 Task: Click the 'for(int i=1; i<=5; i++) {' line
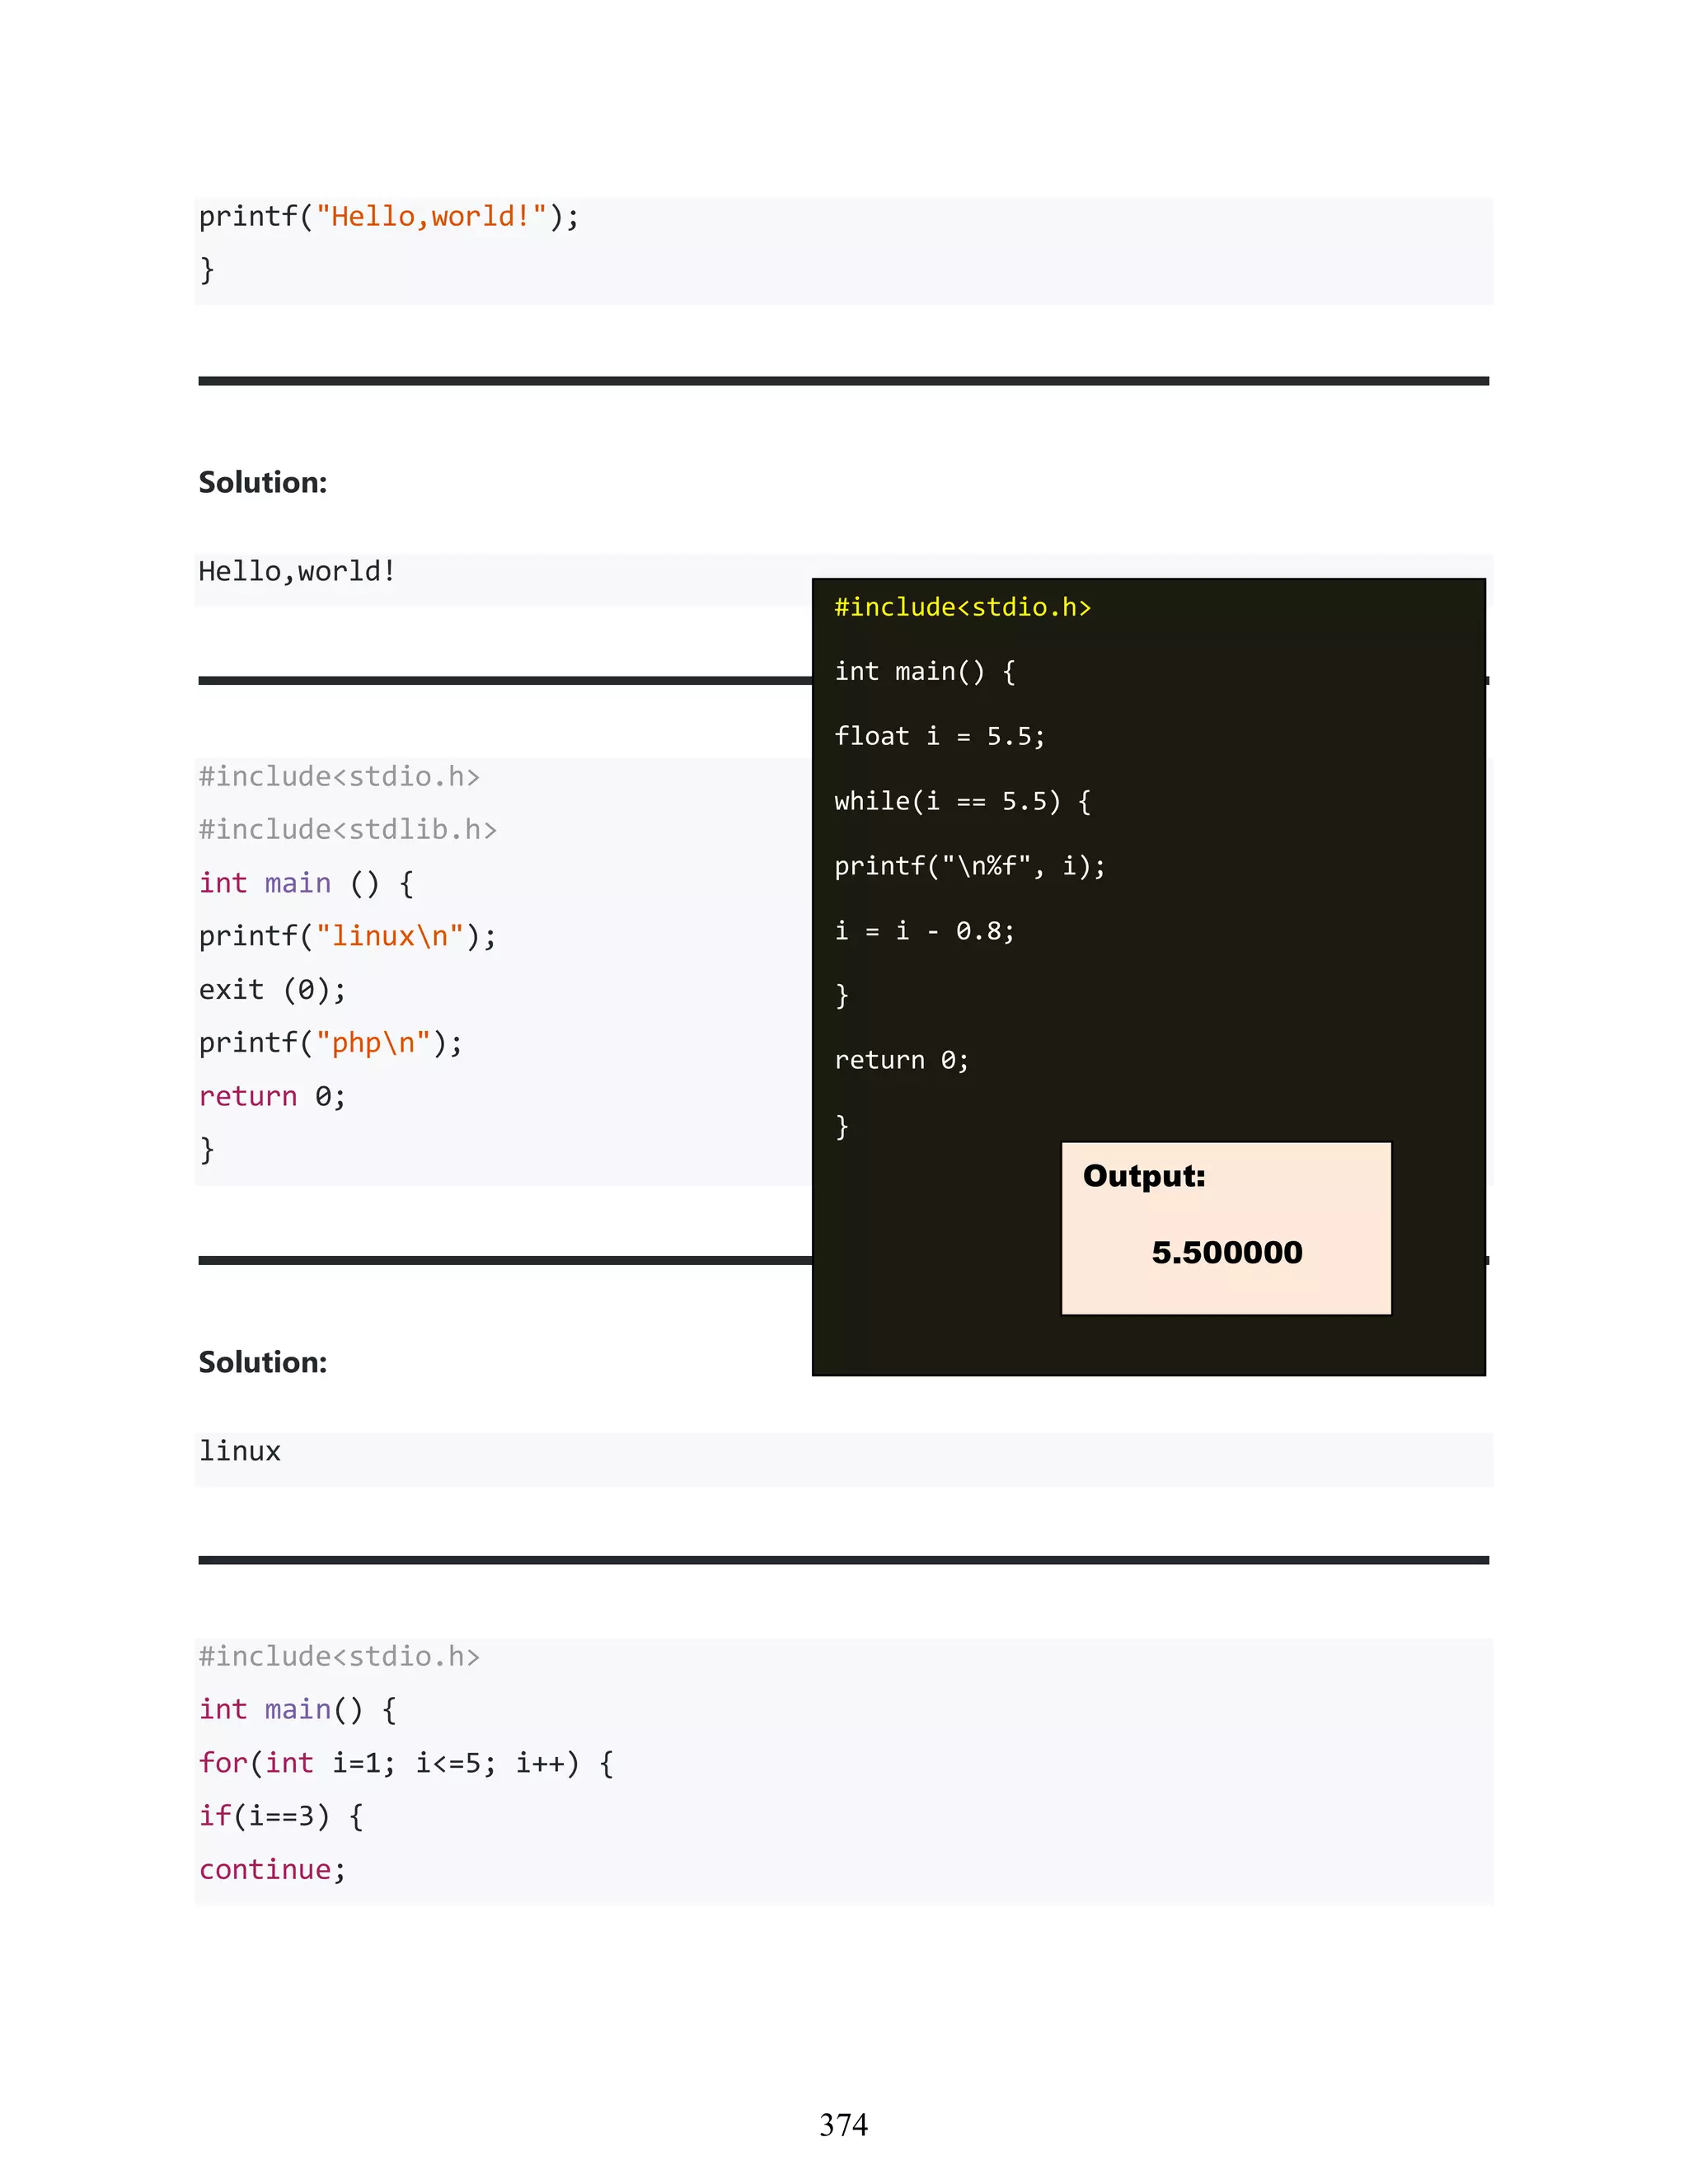406,1763
